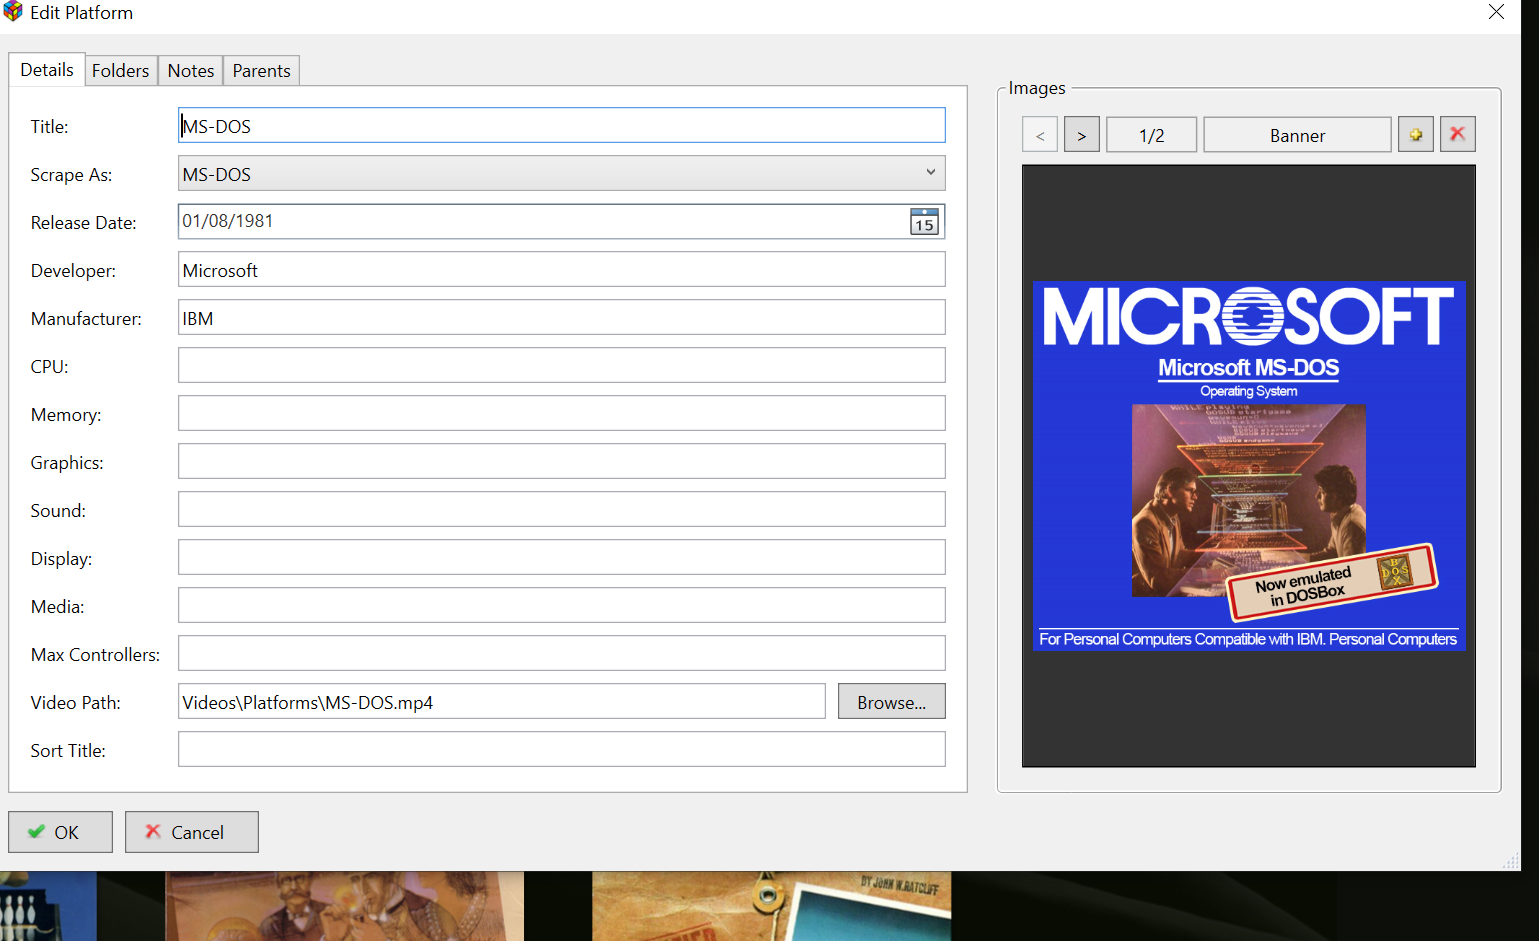The image size is (1539, 941).
Task: Select the Edit Platform title bar app icon
Action: click(13, 12)
